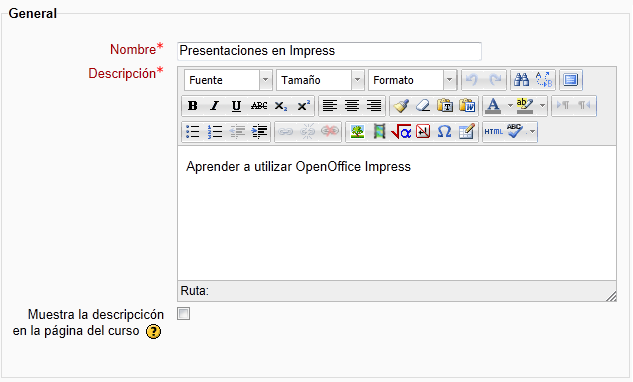The height and width of the screenshot is (382, 633).
Task: Switch to HTML source editing
Action: (x=493, y=132)
